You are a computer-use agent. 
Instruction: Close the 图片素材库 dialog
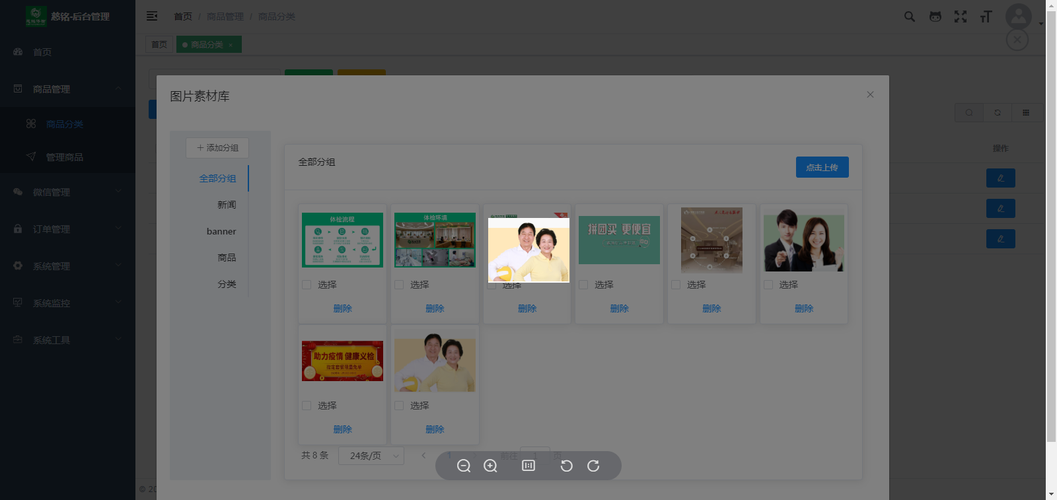pyautogui.click(x=870, y=94)
